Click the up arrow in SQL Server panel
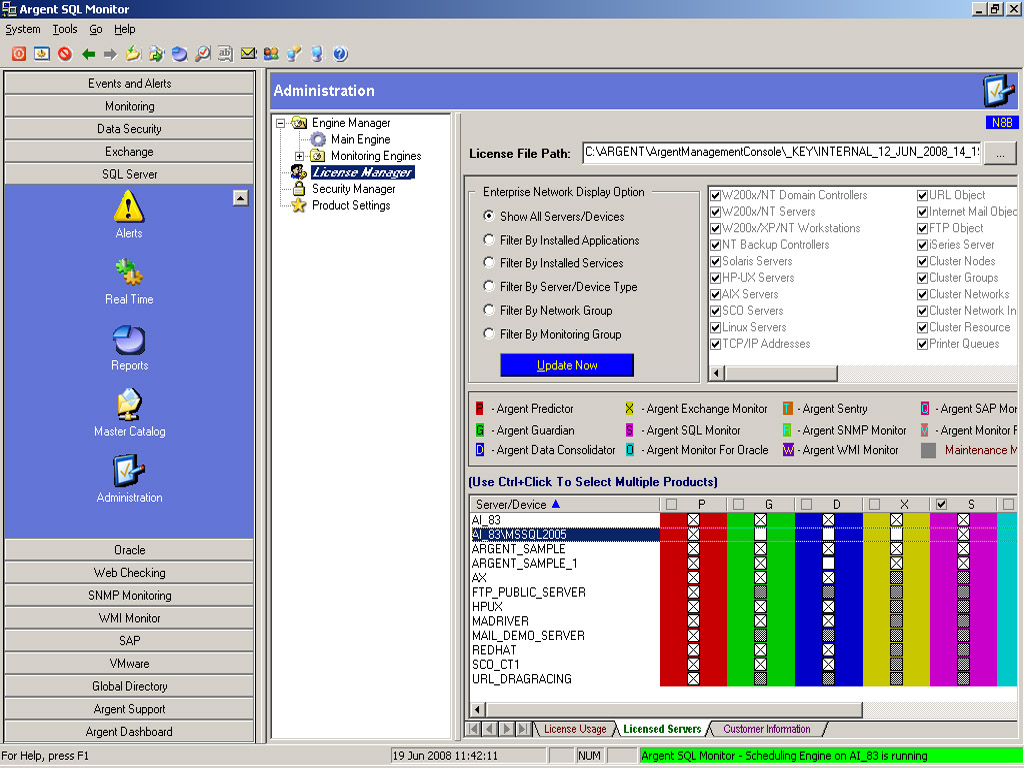Image resolution: width=1024 pixels, height=768 pixels. click(240, 198)
